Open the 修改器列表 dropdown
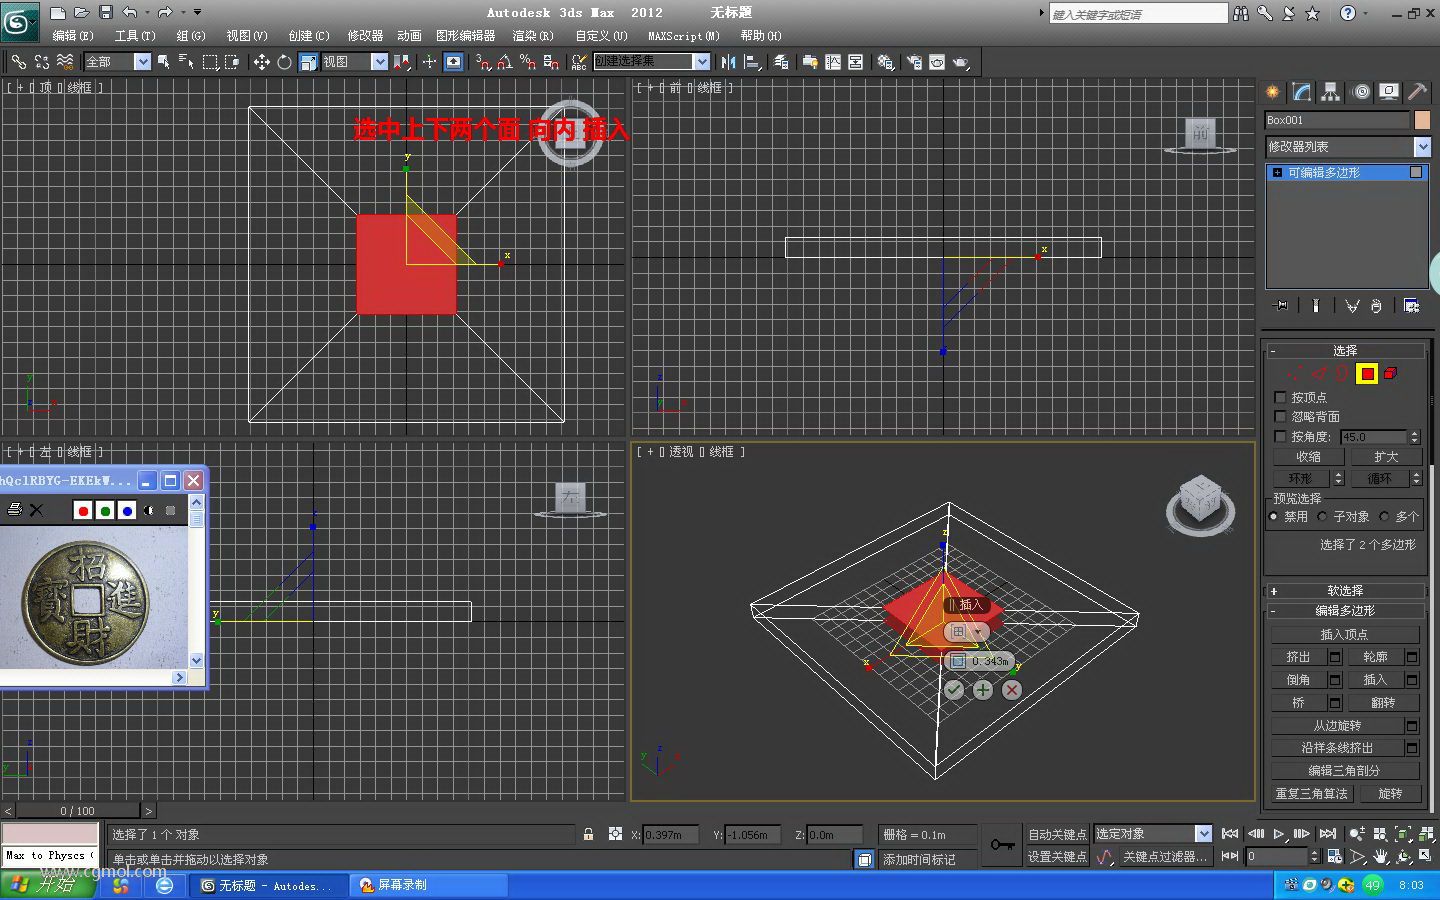The image size is (1440, 900). point(1422,147)
